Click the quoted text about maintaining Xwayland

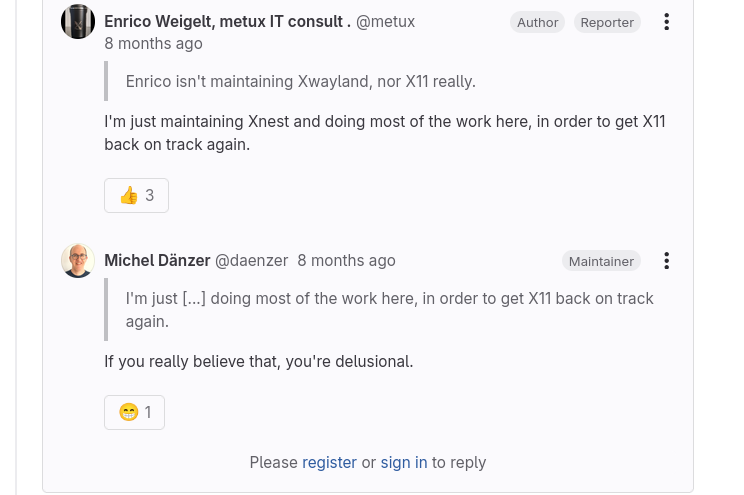(x=300, y=81)
